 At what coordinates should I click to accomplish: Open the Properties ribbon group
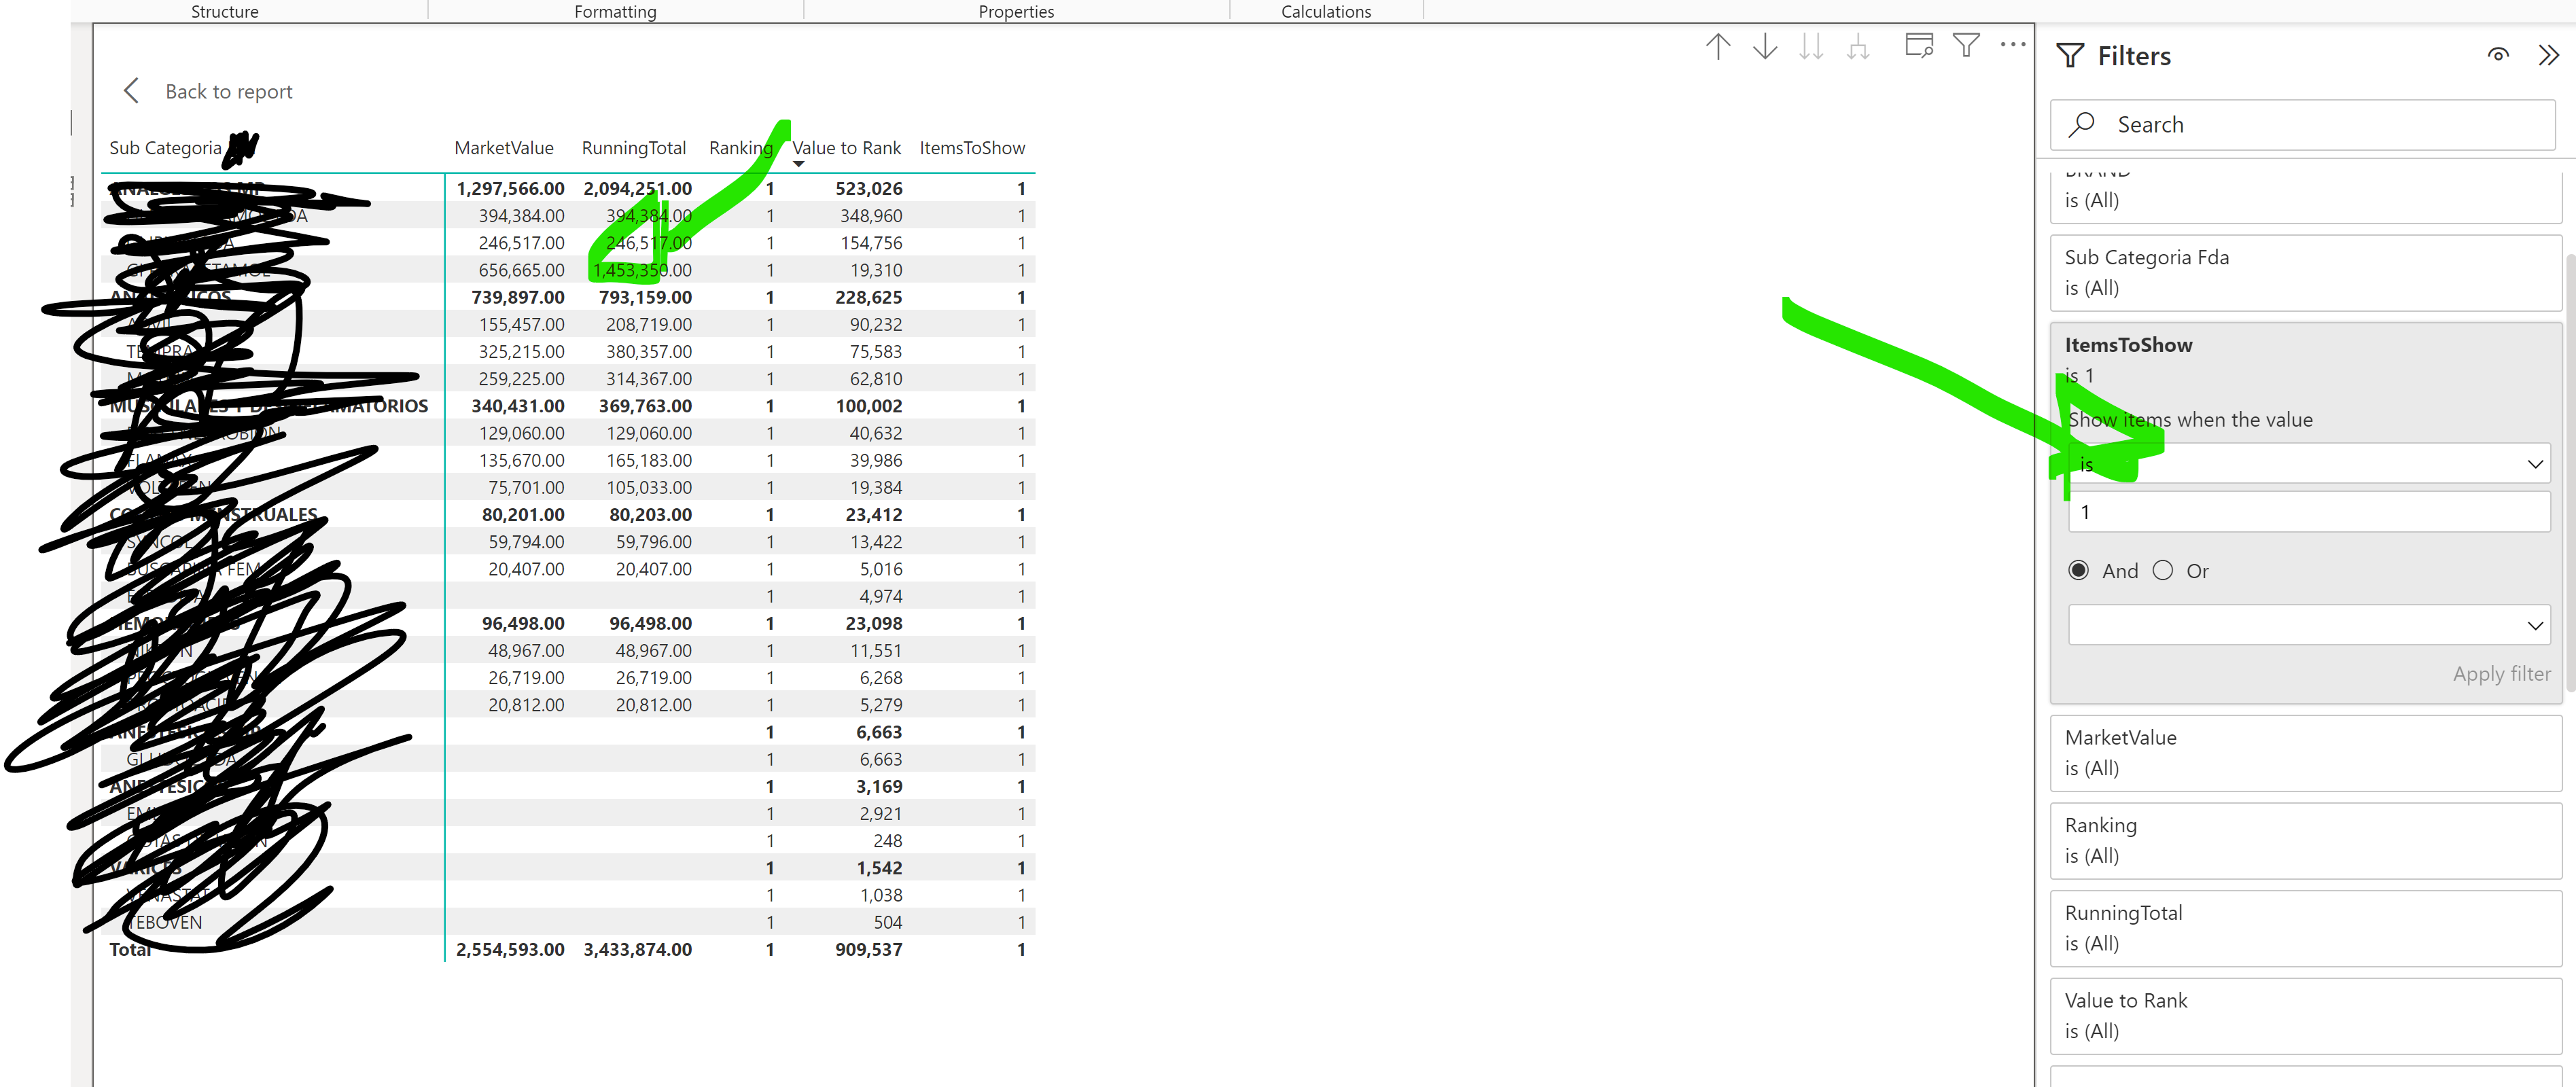[x=1016, y=11]
